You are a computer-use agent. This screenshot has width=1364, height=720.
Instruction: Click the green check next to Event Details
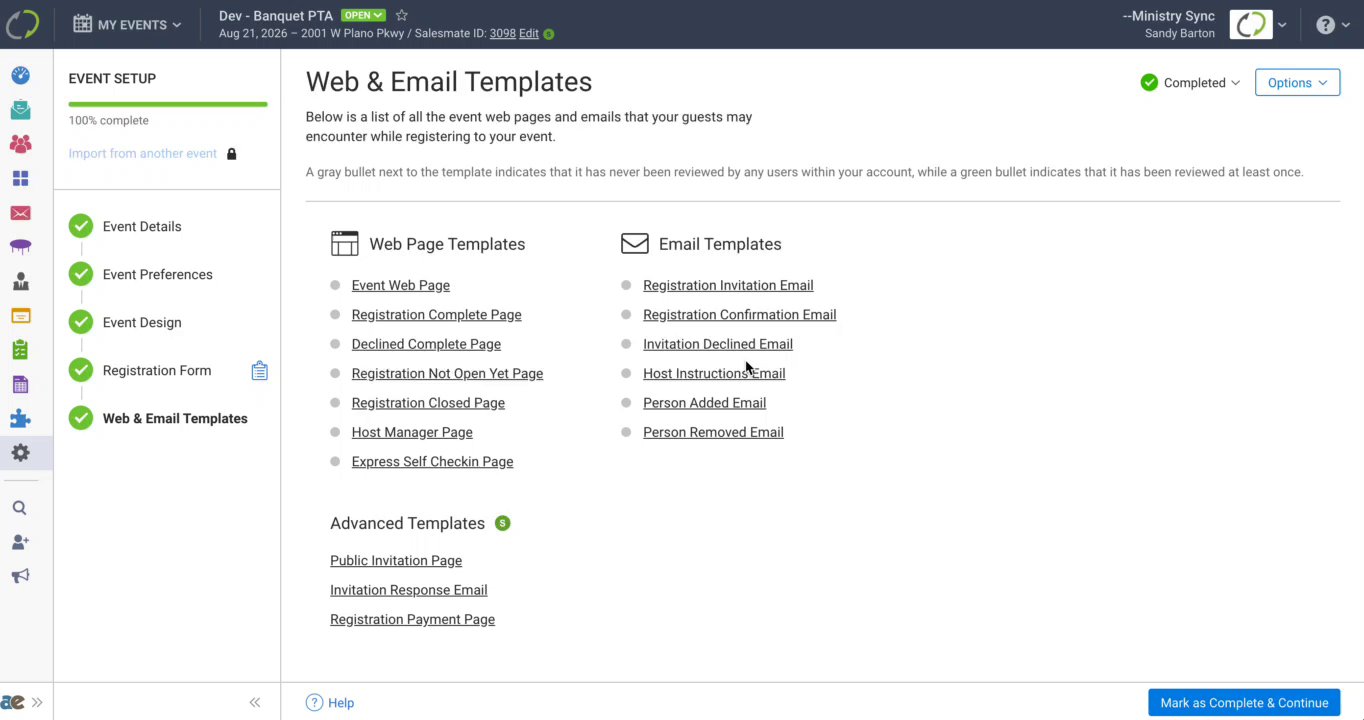click(81, 226)
